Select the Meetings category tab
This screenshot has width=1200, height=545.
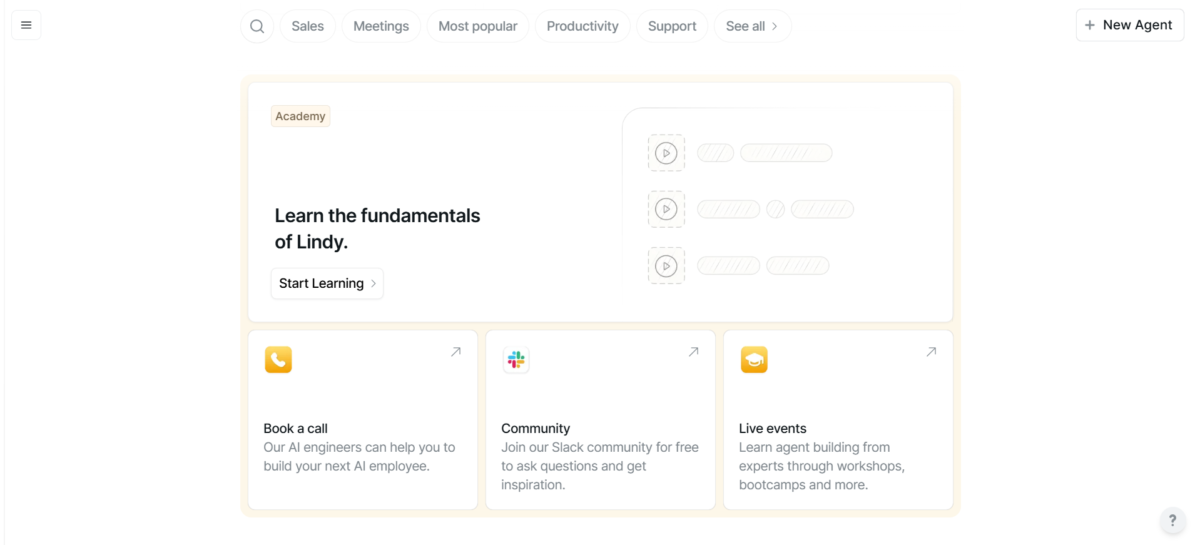(x=381, y=26)
